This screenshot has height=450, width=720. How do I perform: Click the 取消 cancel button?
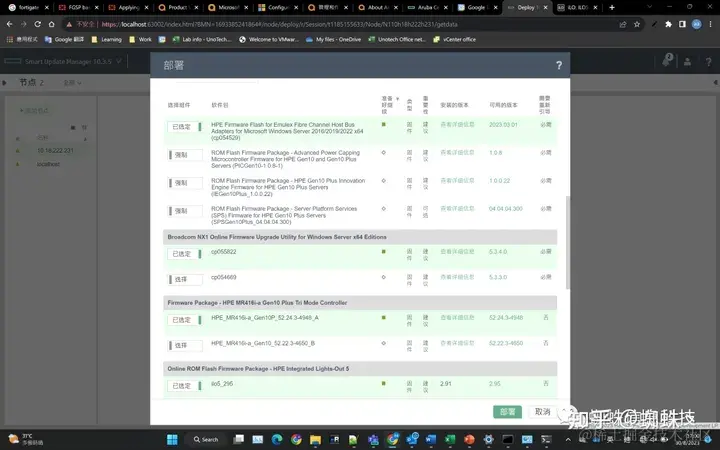coord(542,411)
